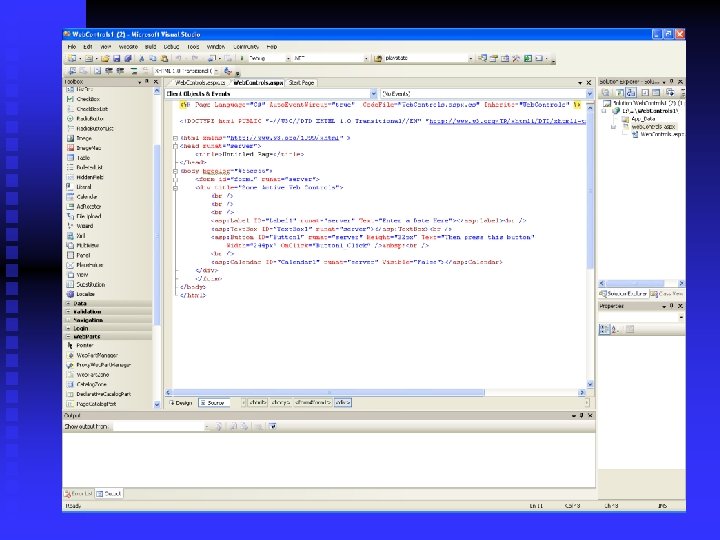Click the Open File folder toolbar icon
Screen dimensions: 720x540
[x=106, y=58]
